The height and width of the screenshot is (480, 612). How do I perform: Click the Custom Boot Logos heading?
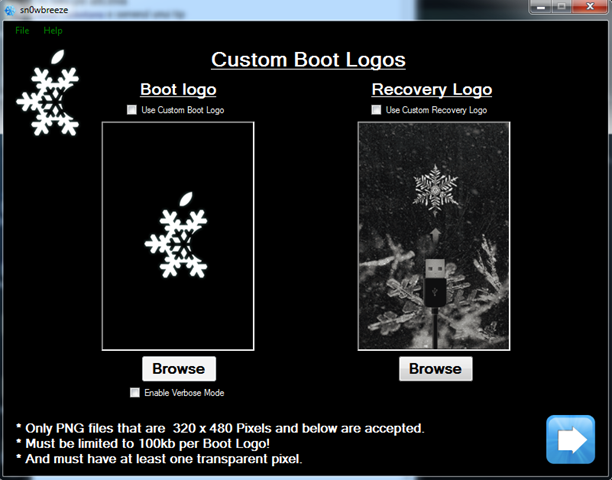[308, 60]
